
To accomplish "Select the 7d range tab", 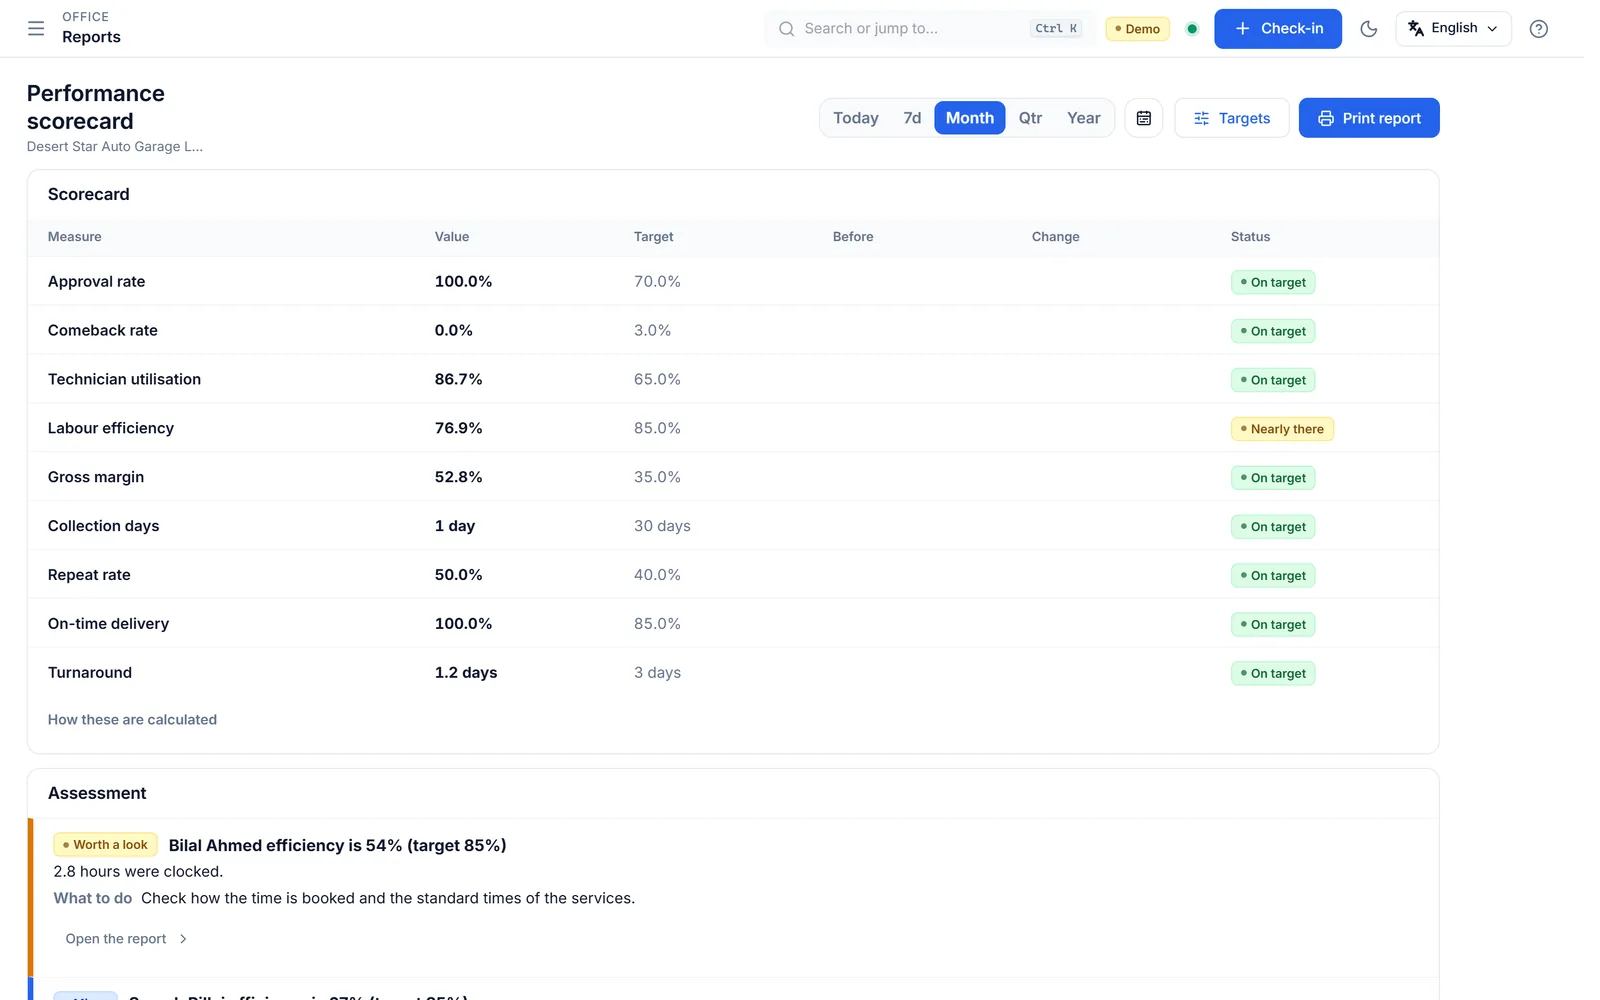I will coord(912,118).
